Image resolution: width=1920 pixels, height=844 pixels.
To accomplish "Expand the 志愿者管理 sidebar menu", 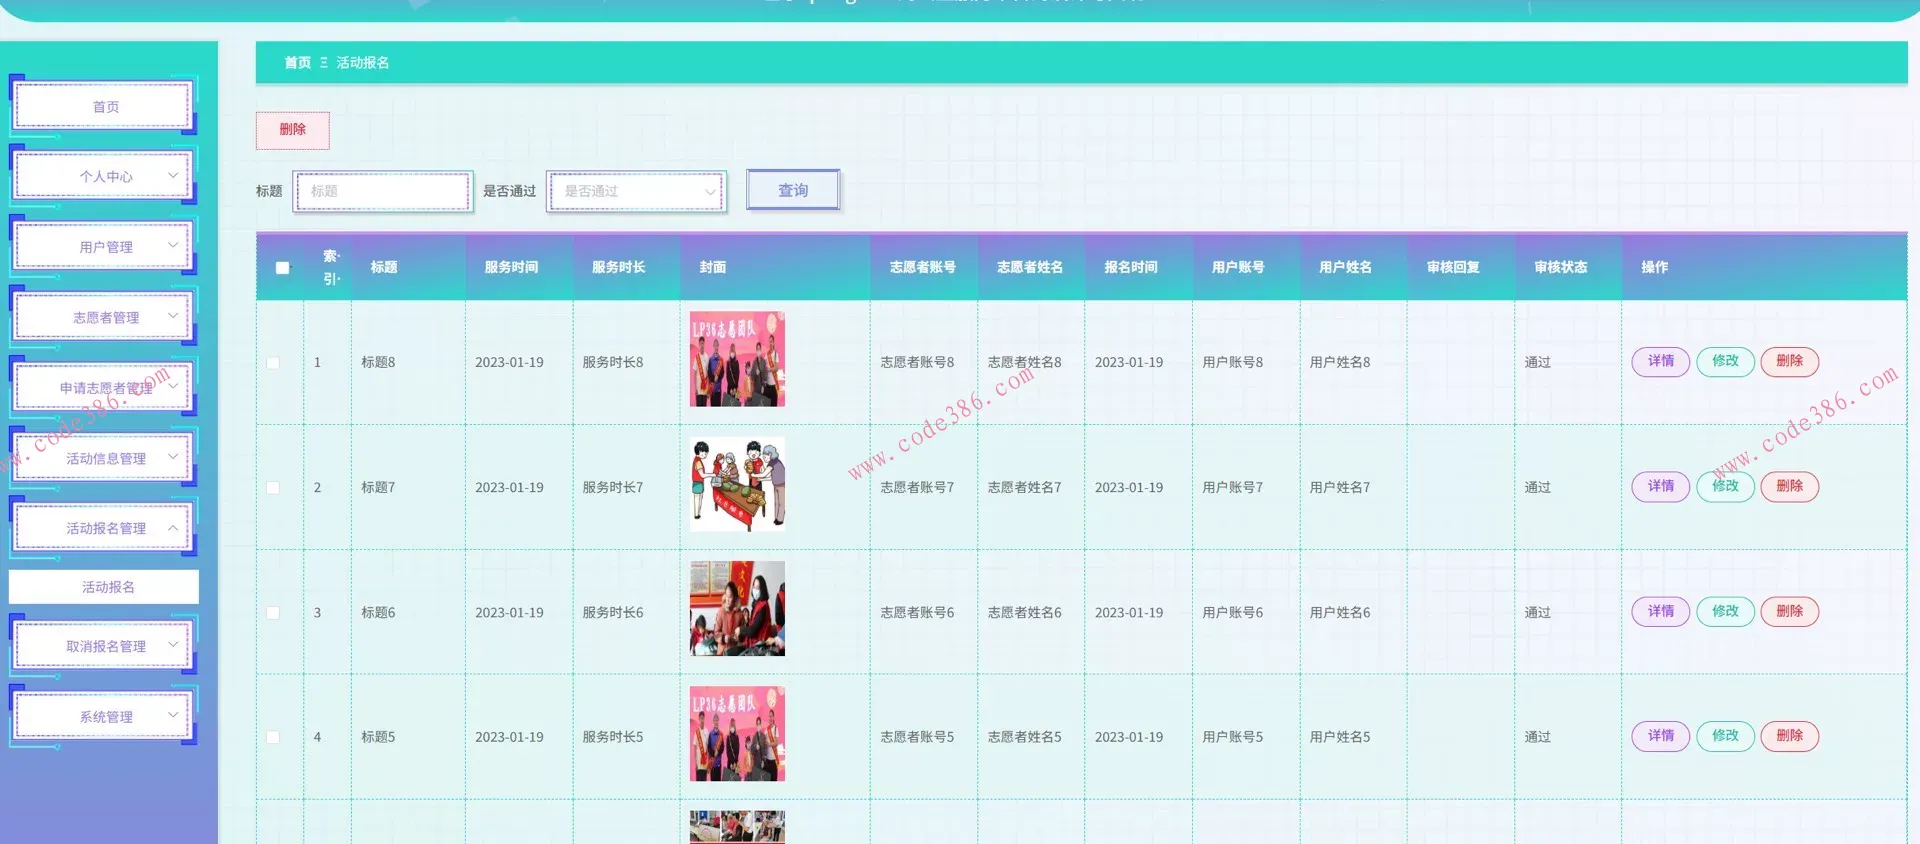I will pyautogui.click(x=105, y=317).
